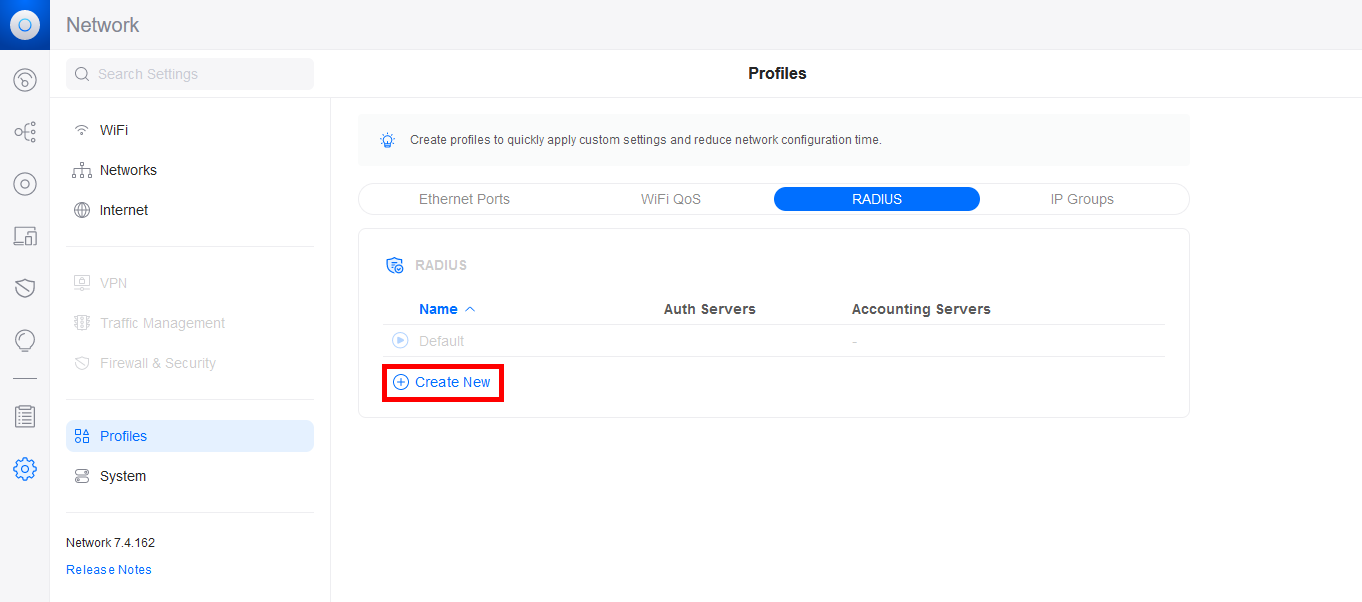Expand the Default RADIUS profile entry

399,340
